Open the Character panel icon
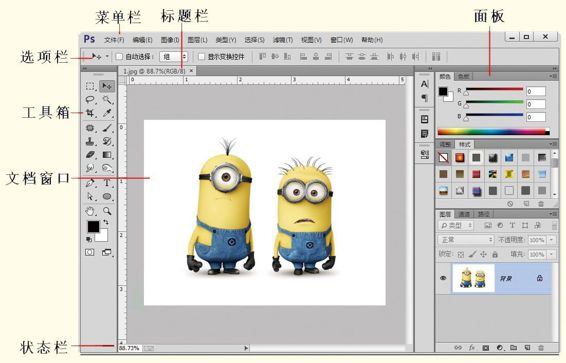This screenshot has height=363, width=566. point(424,84)
